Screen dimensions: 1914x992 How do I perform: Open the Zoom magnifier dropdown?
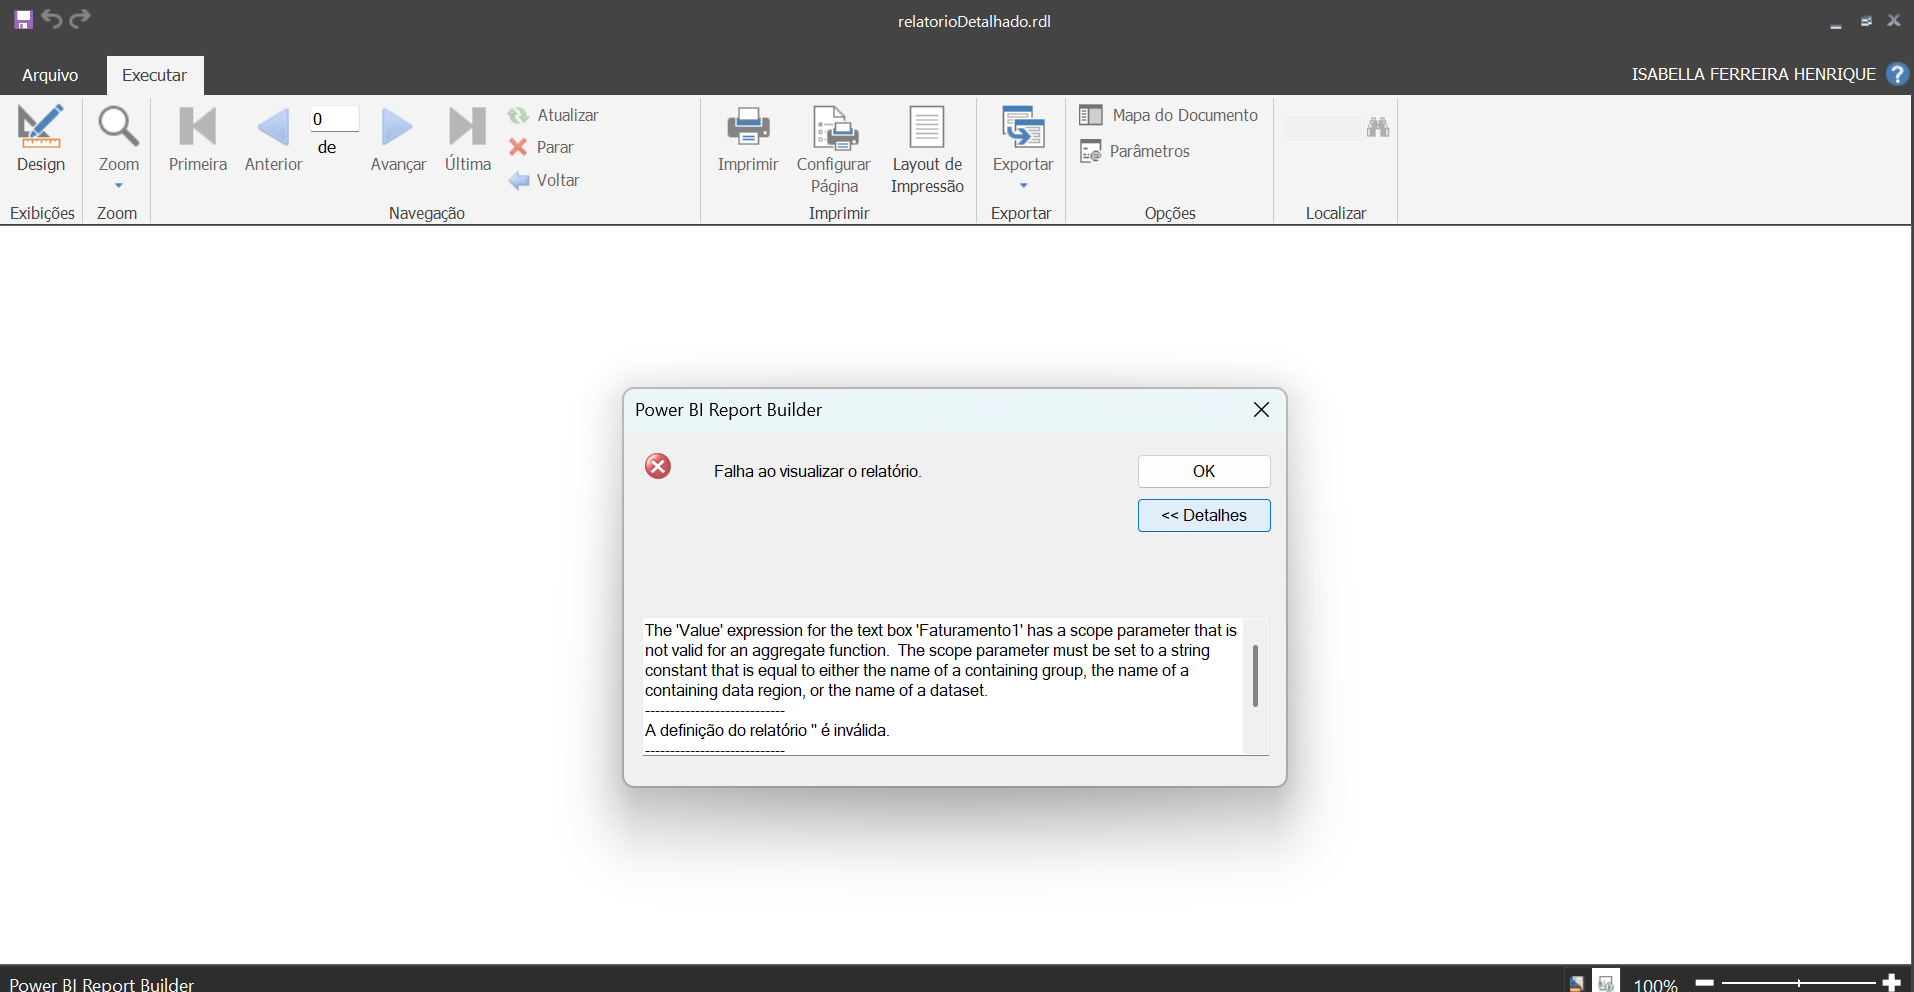pos(118,147)
